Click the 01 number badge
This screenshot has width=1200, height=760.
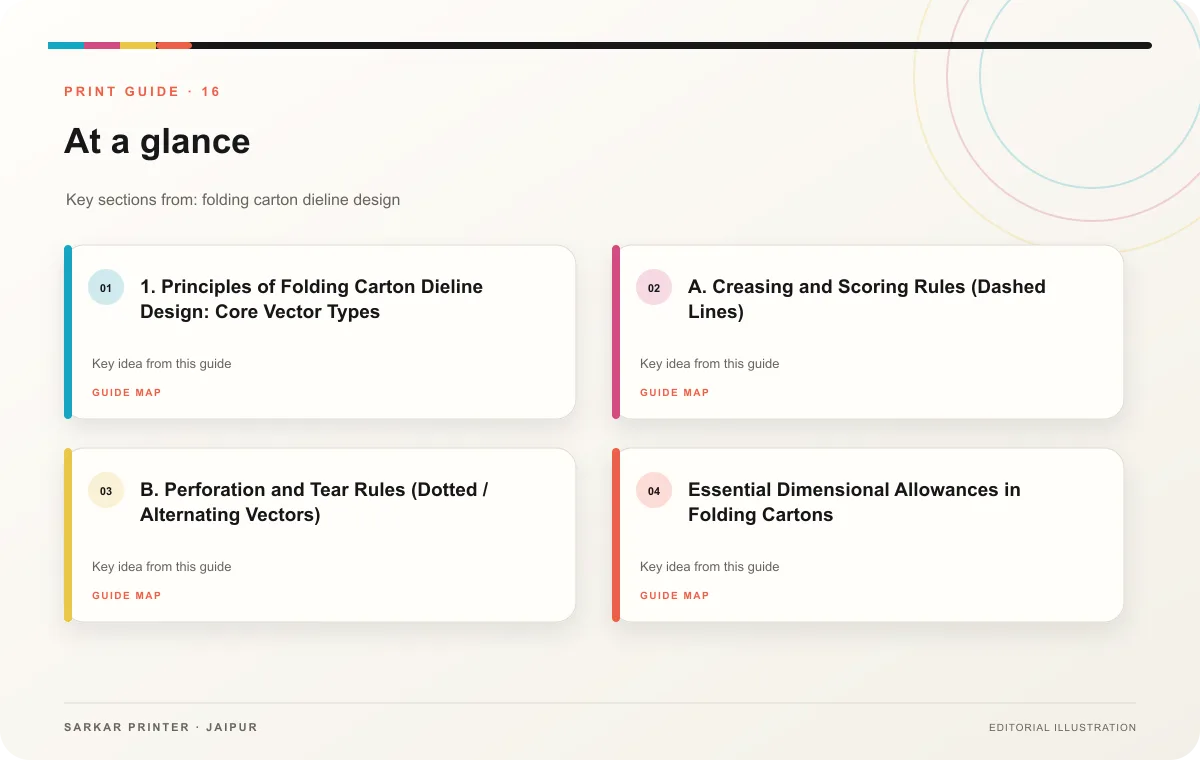point(106,288)
